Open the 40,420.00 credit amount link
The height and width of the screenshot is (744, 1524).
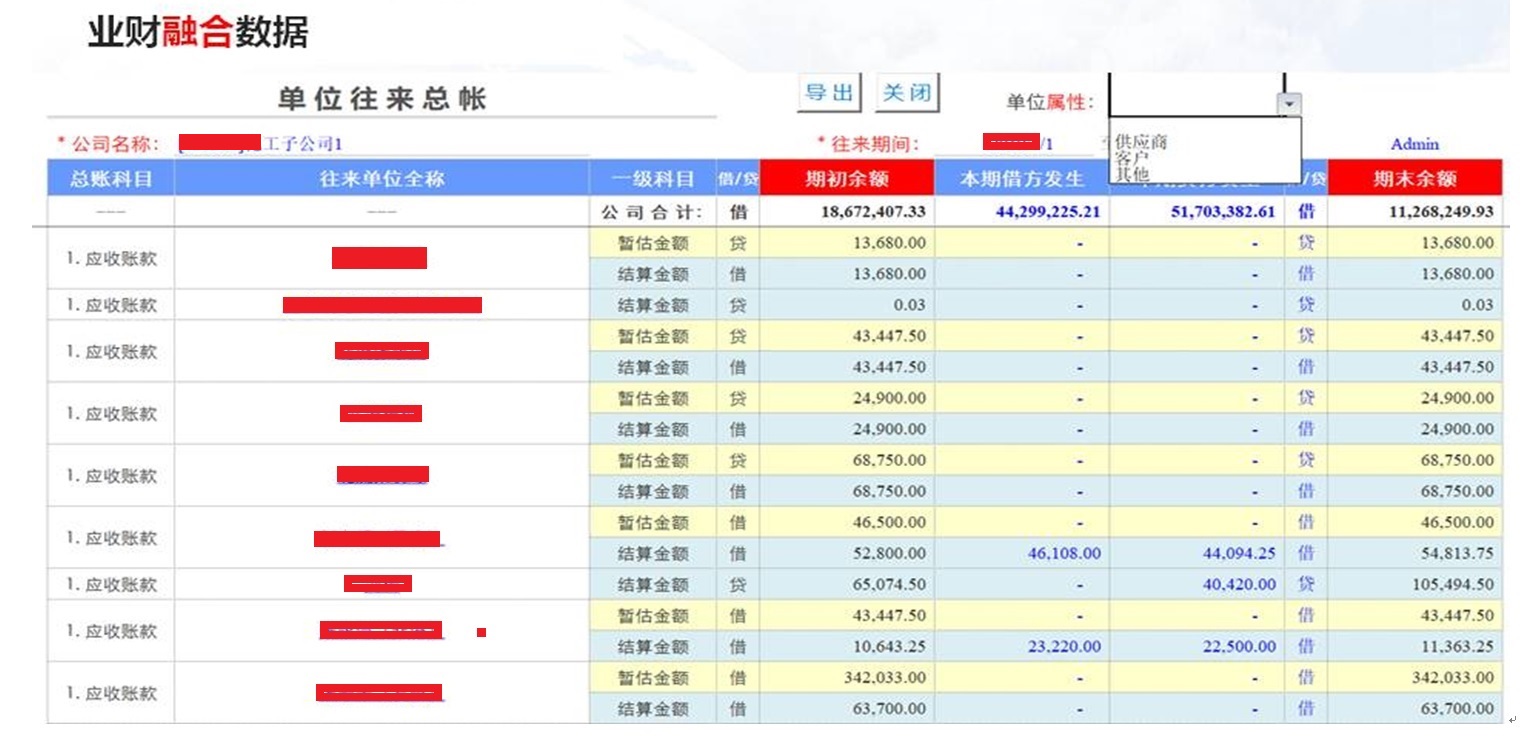[1239, 584]
